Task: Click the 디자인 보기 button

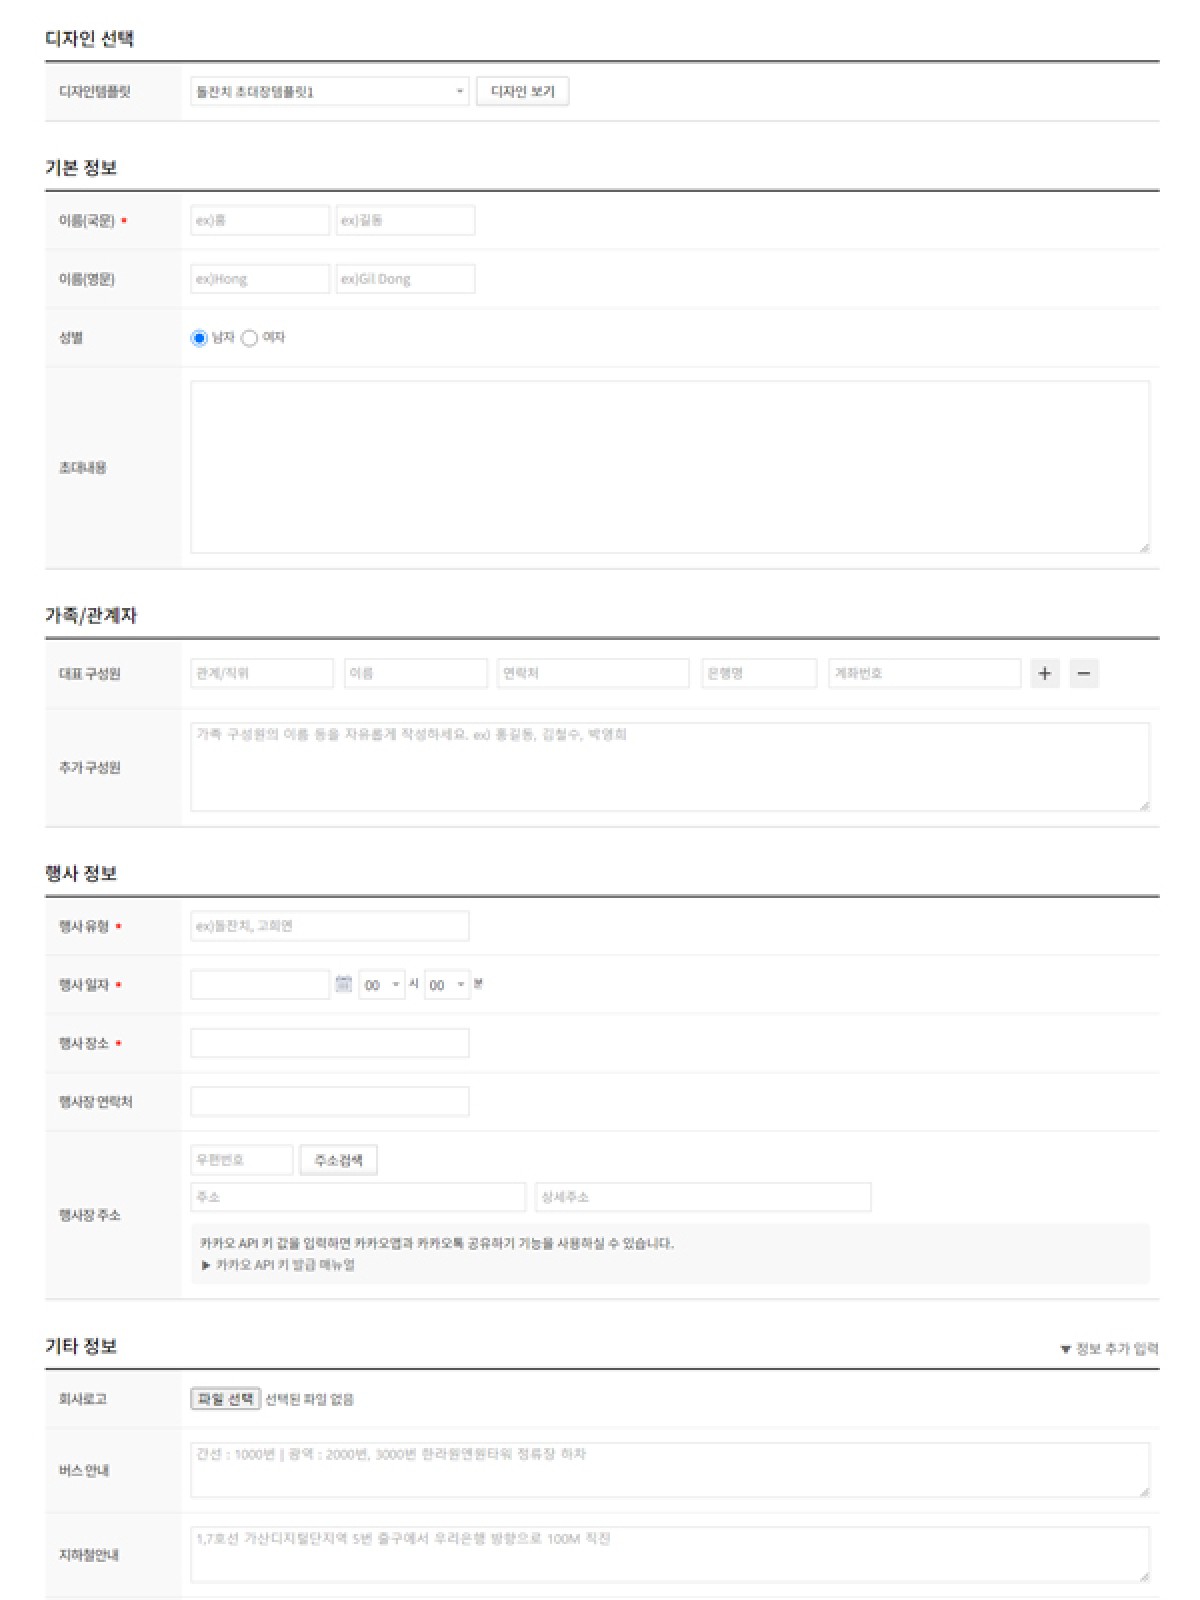Action: (522, 92)
